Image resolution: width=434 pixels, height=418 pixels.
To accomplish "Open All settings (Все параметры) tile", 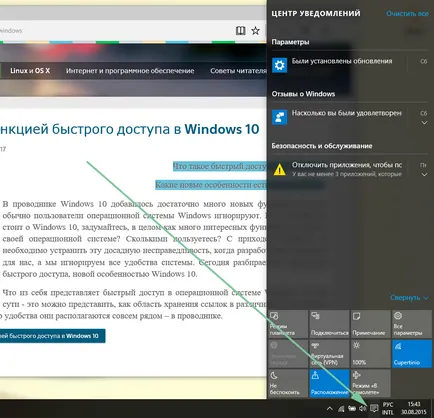I will [412, 324].
